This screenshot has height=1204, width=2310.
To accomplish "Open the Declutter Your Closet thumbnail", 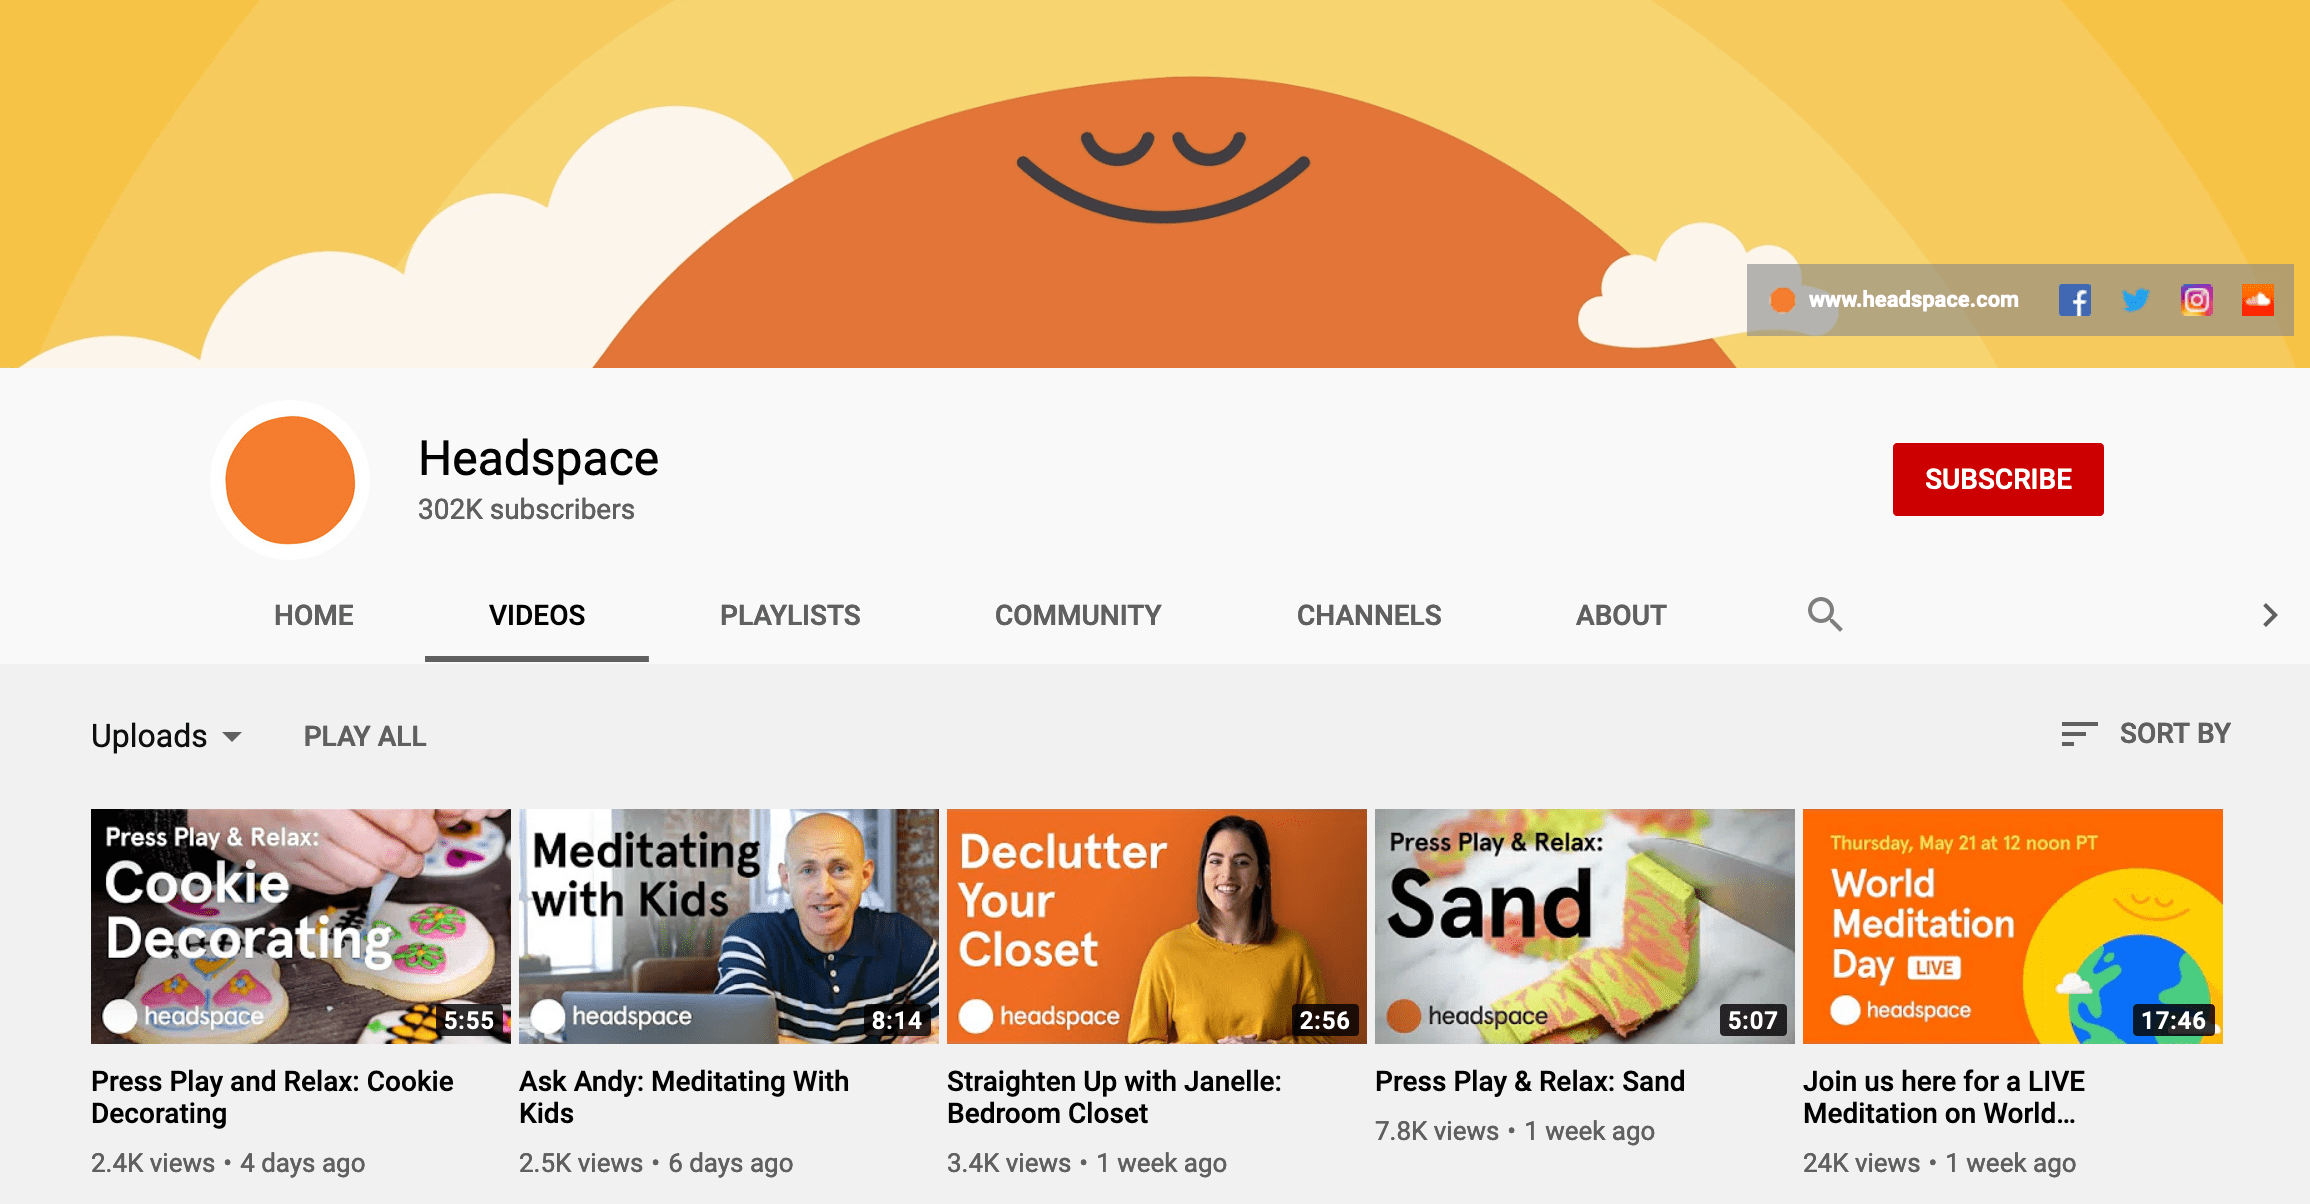I will click(1156, 926).
